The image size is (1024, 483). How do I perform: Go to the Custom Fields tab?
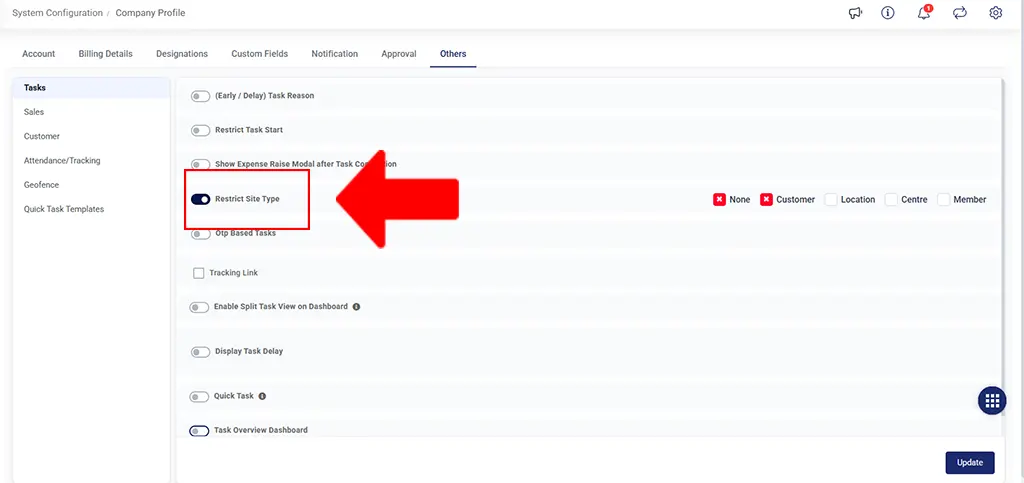point(259,54)
